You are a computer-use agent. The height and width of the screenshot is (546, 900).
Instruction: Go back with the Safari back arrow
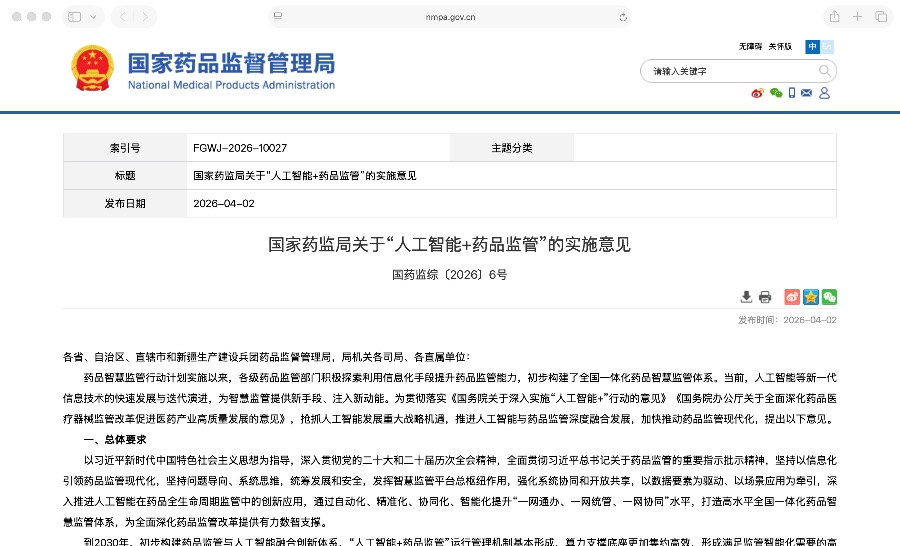pyautogui.click(x=122, y=17)
